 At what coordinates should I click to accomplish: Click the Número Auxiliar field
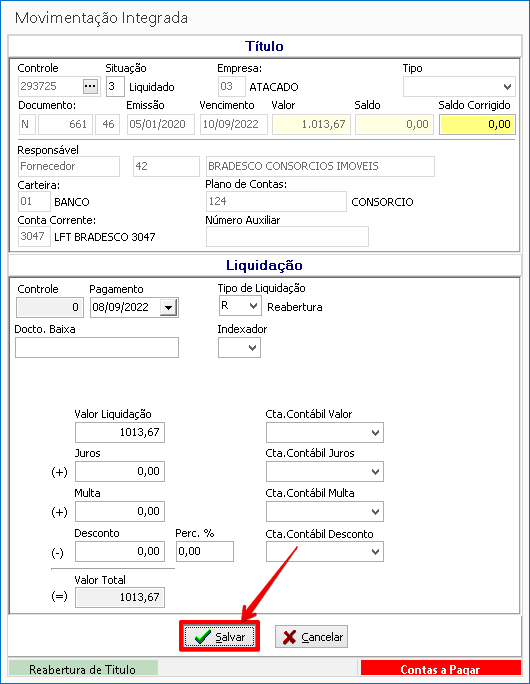(x=287, y=236)
